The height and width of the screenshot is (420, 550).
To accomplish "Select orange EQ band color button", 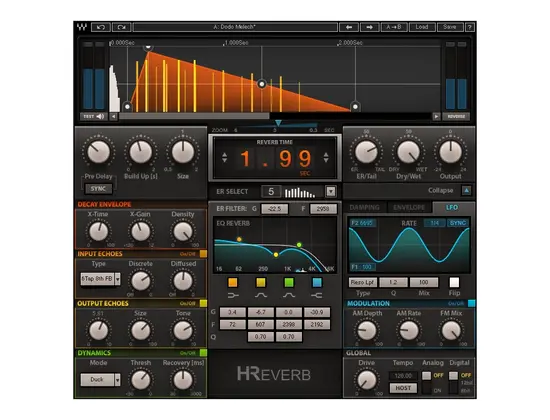I will (233, 282).
